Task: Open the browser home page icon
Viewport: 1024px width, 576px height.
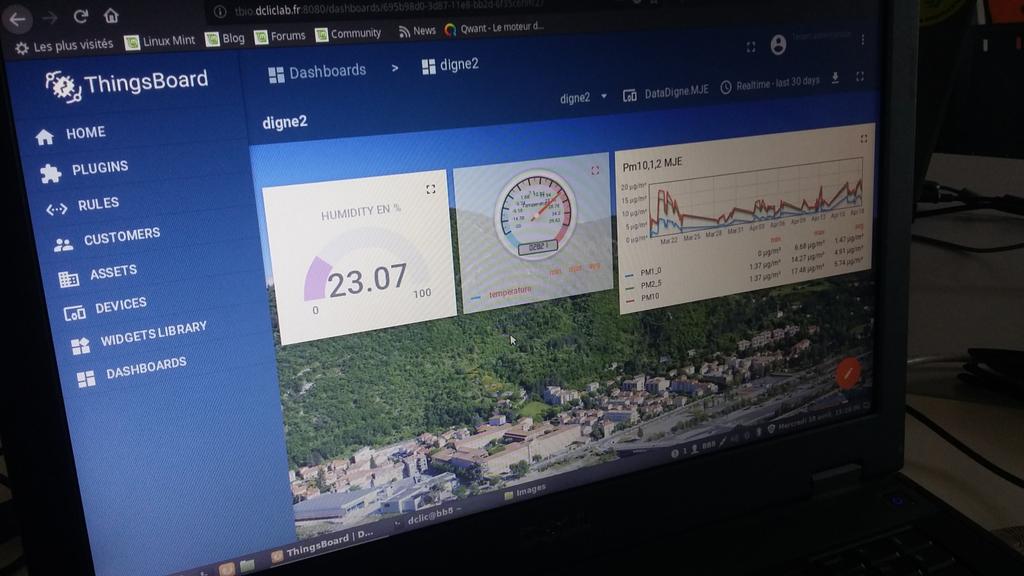Action: (x=111, y=15)
